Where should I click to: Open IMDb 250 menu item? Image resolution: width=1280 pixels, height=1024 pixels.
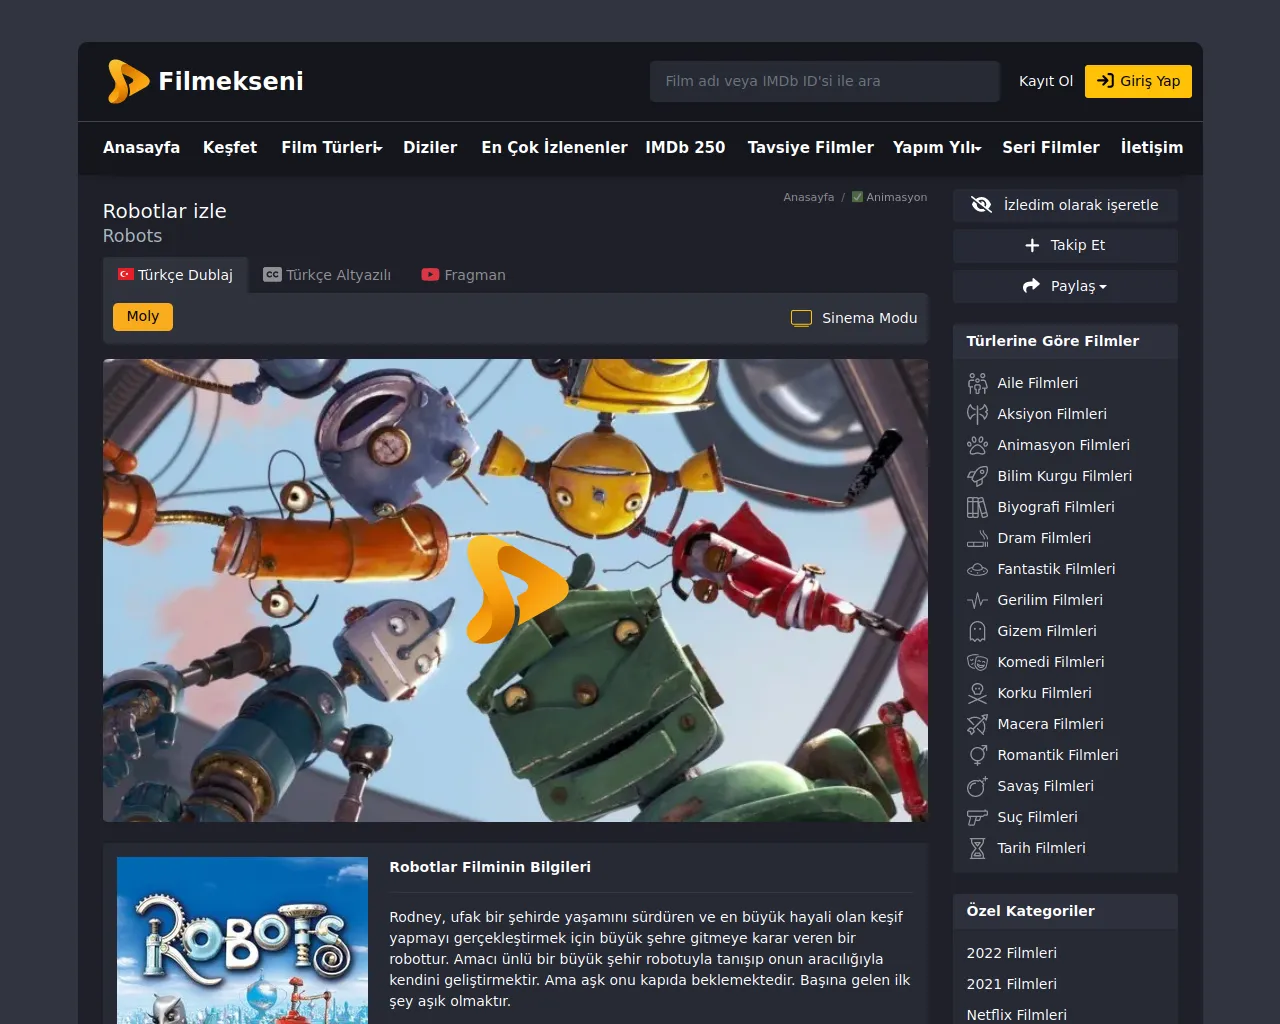[686, 147]
